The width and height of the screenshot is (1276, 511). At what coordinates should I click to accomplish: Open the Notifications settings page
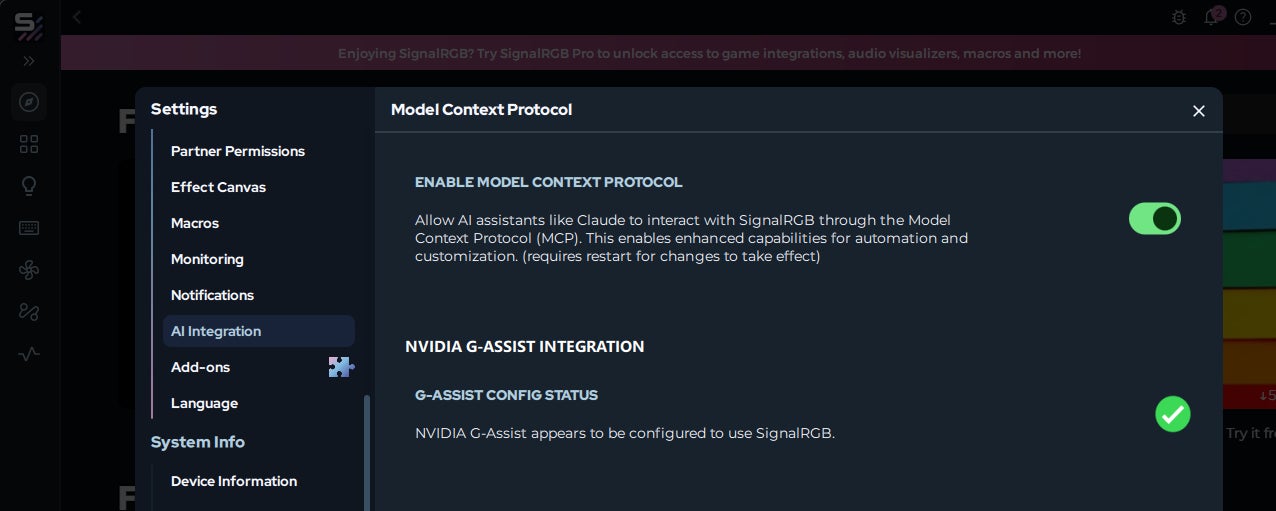click(x=212, y=295)
